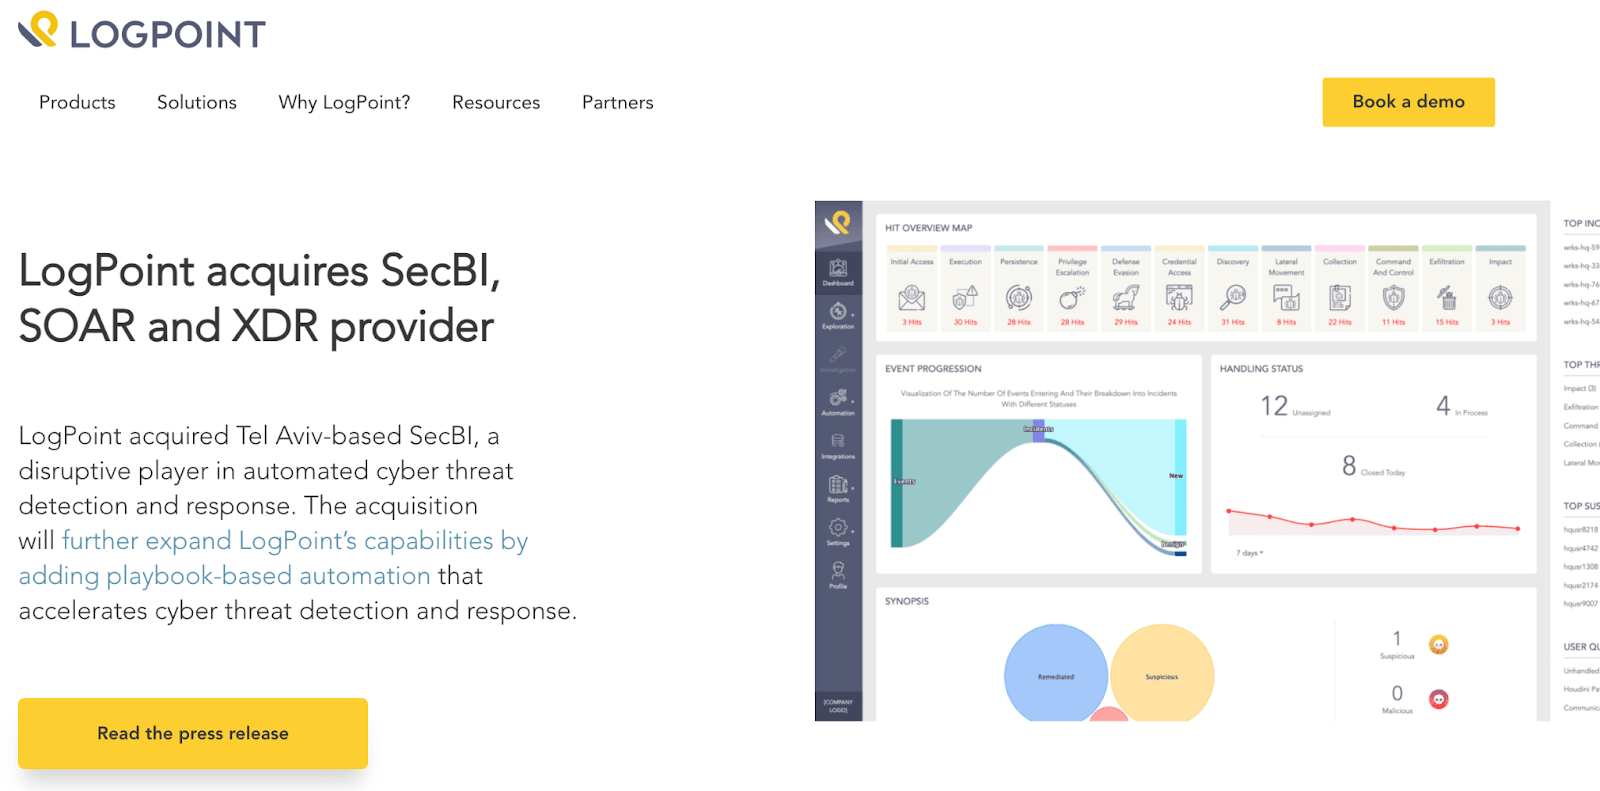Viewport: 1600px width, 791px height.
Task: Select the Collection clipboard icon
Action: pos(1340,298)
